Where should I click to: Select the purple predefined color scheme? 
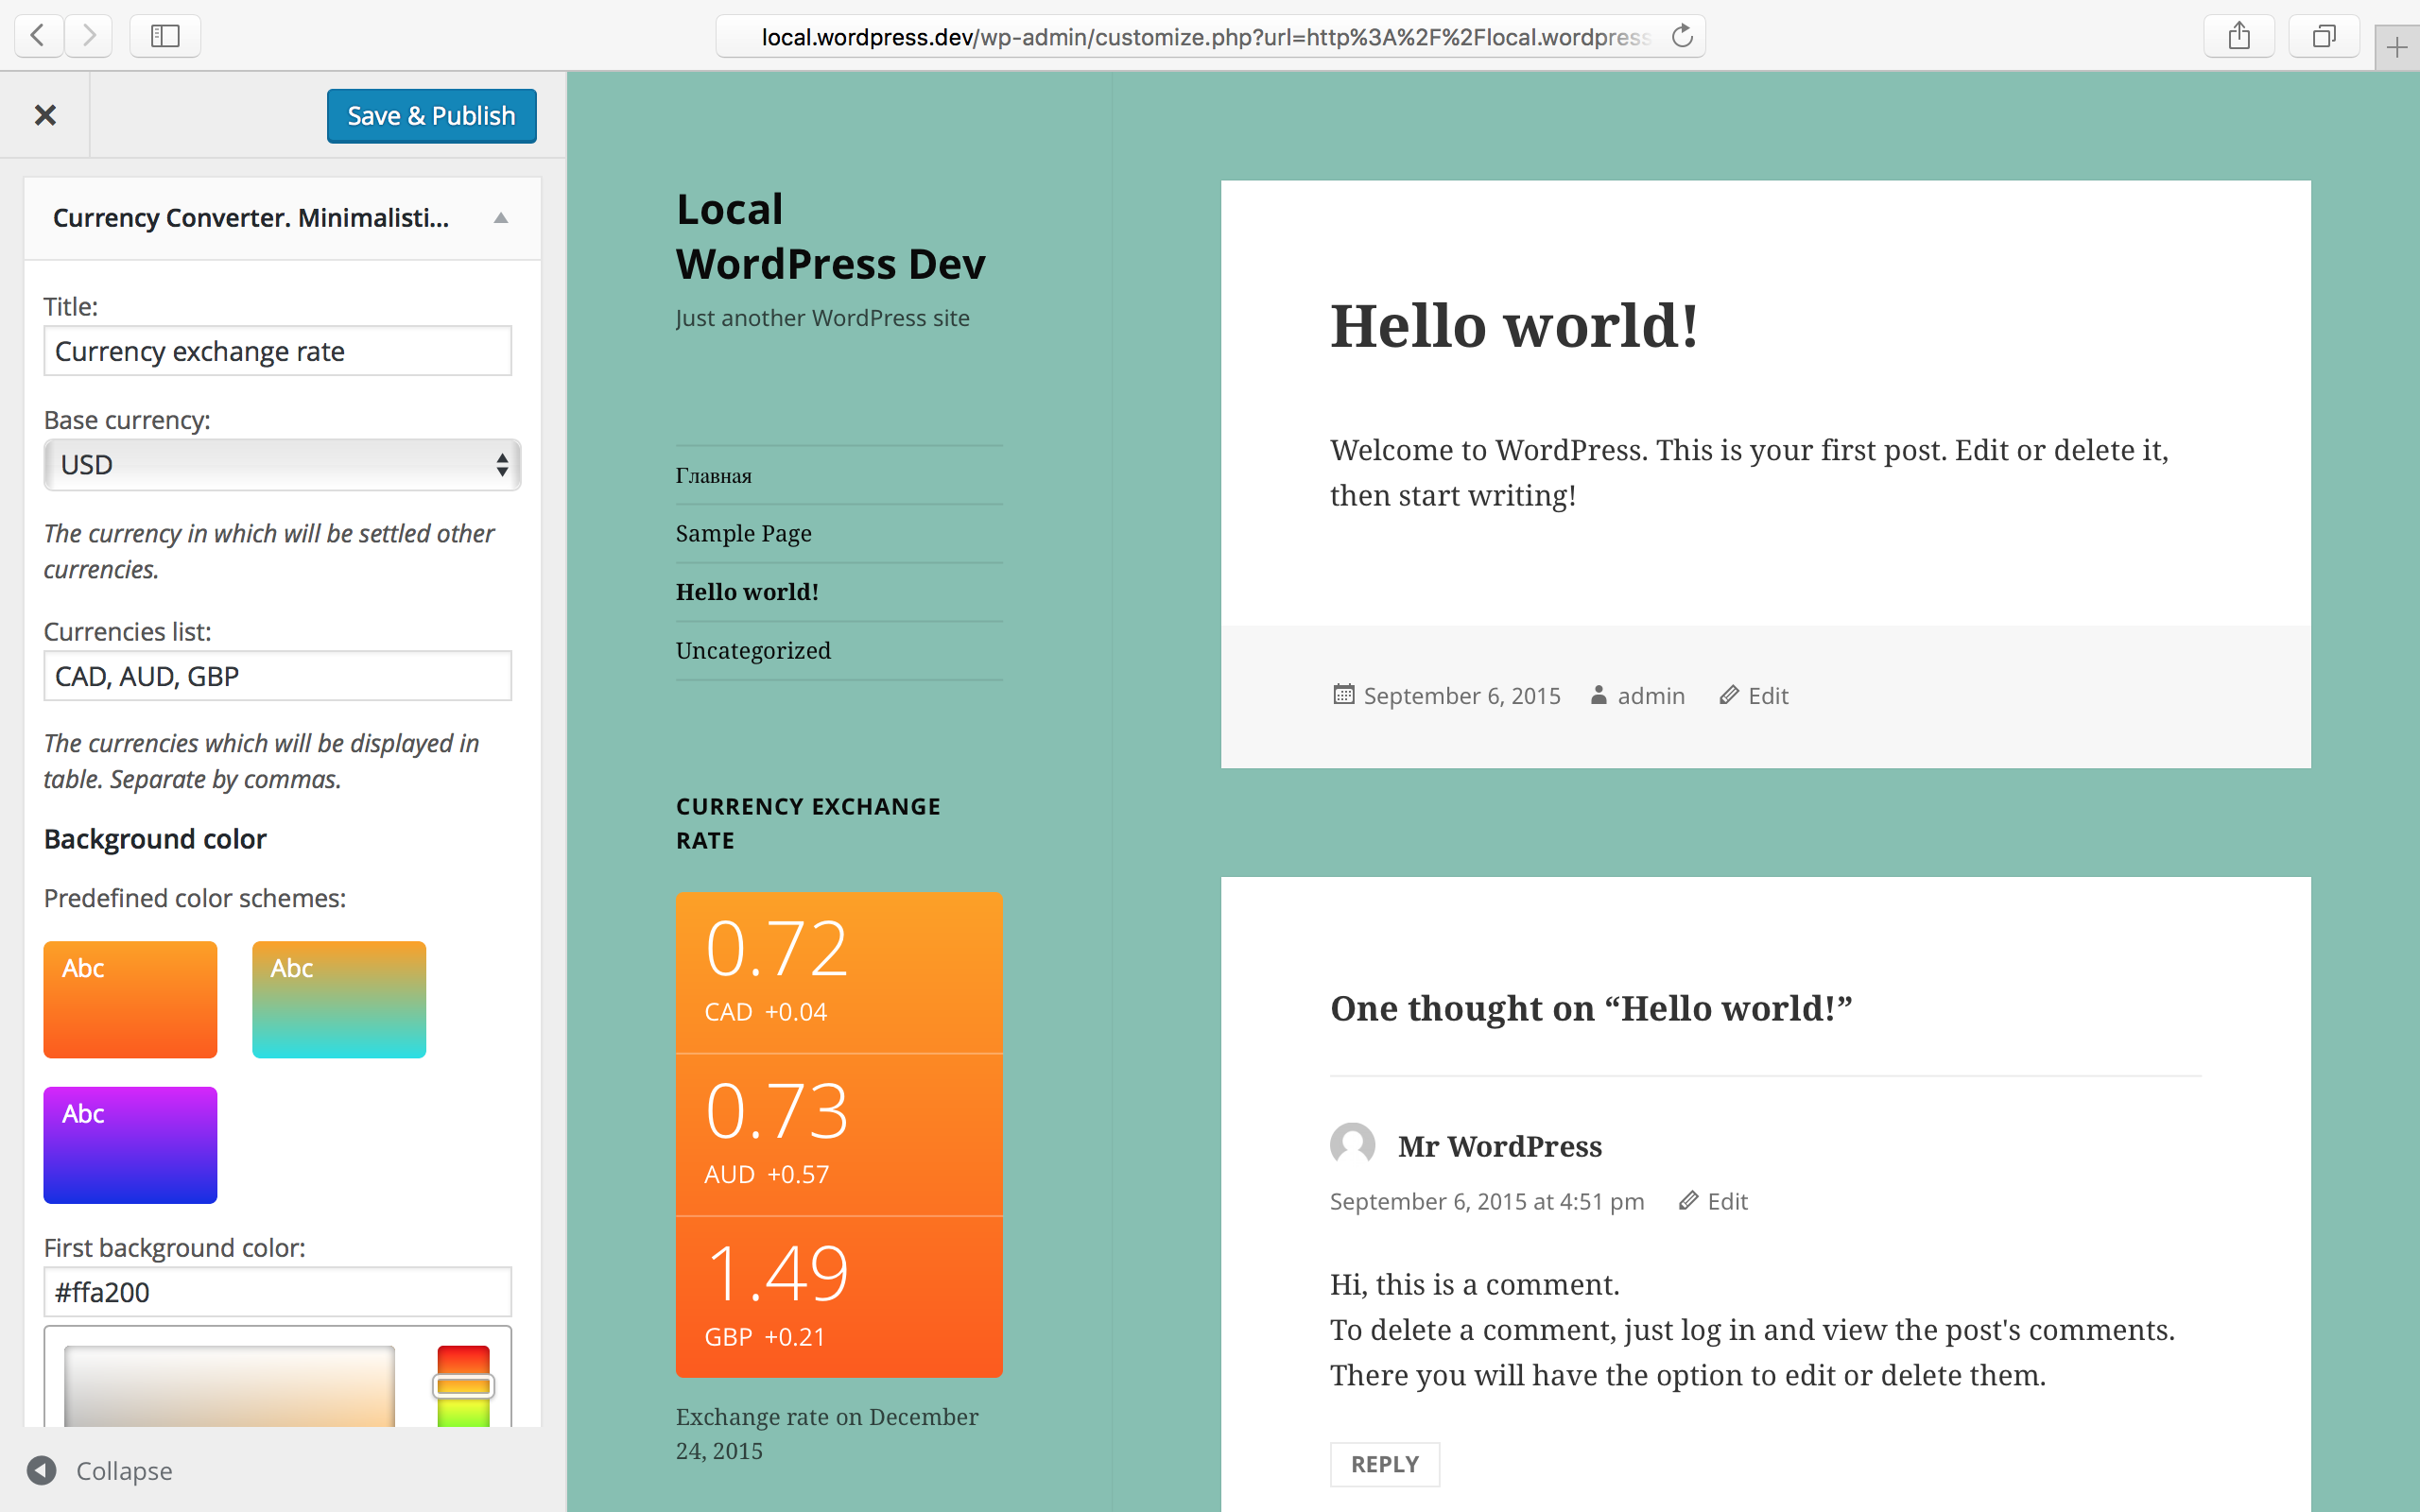click(x=129, y=1145)
